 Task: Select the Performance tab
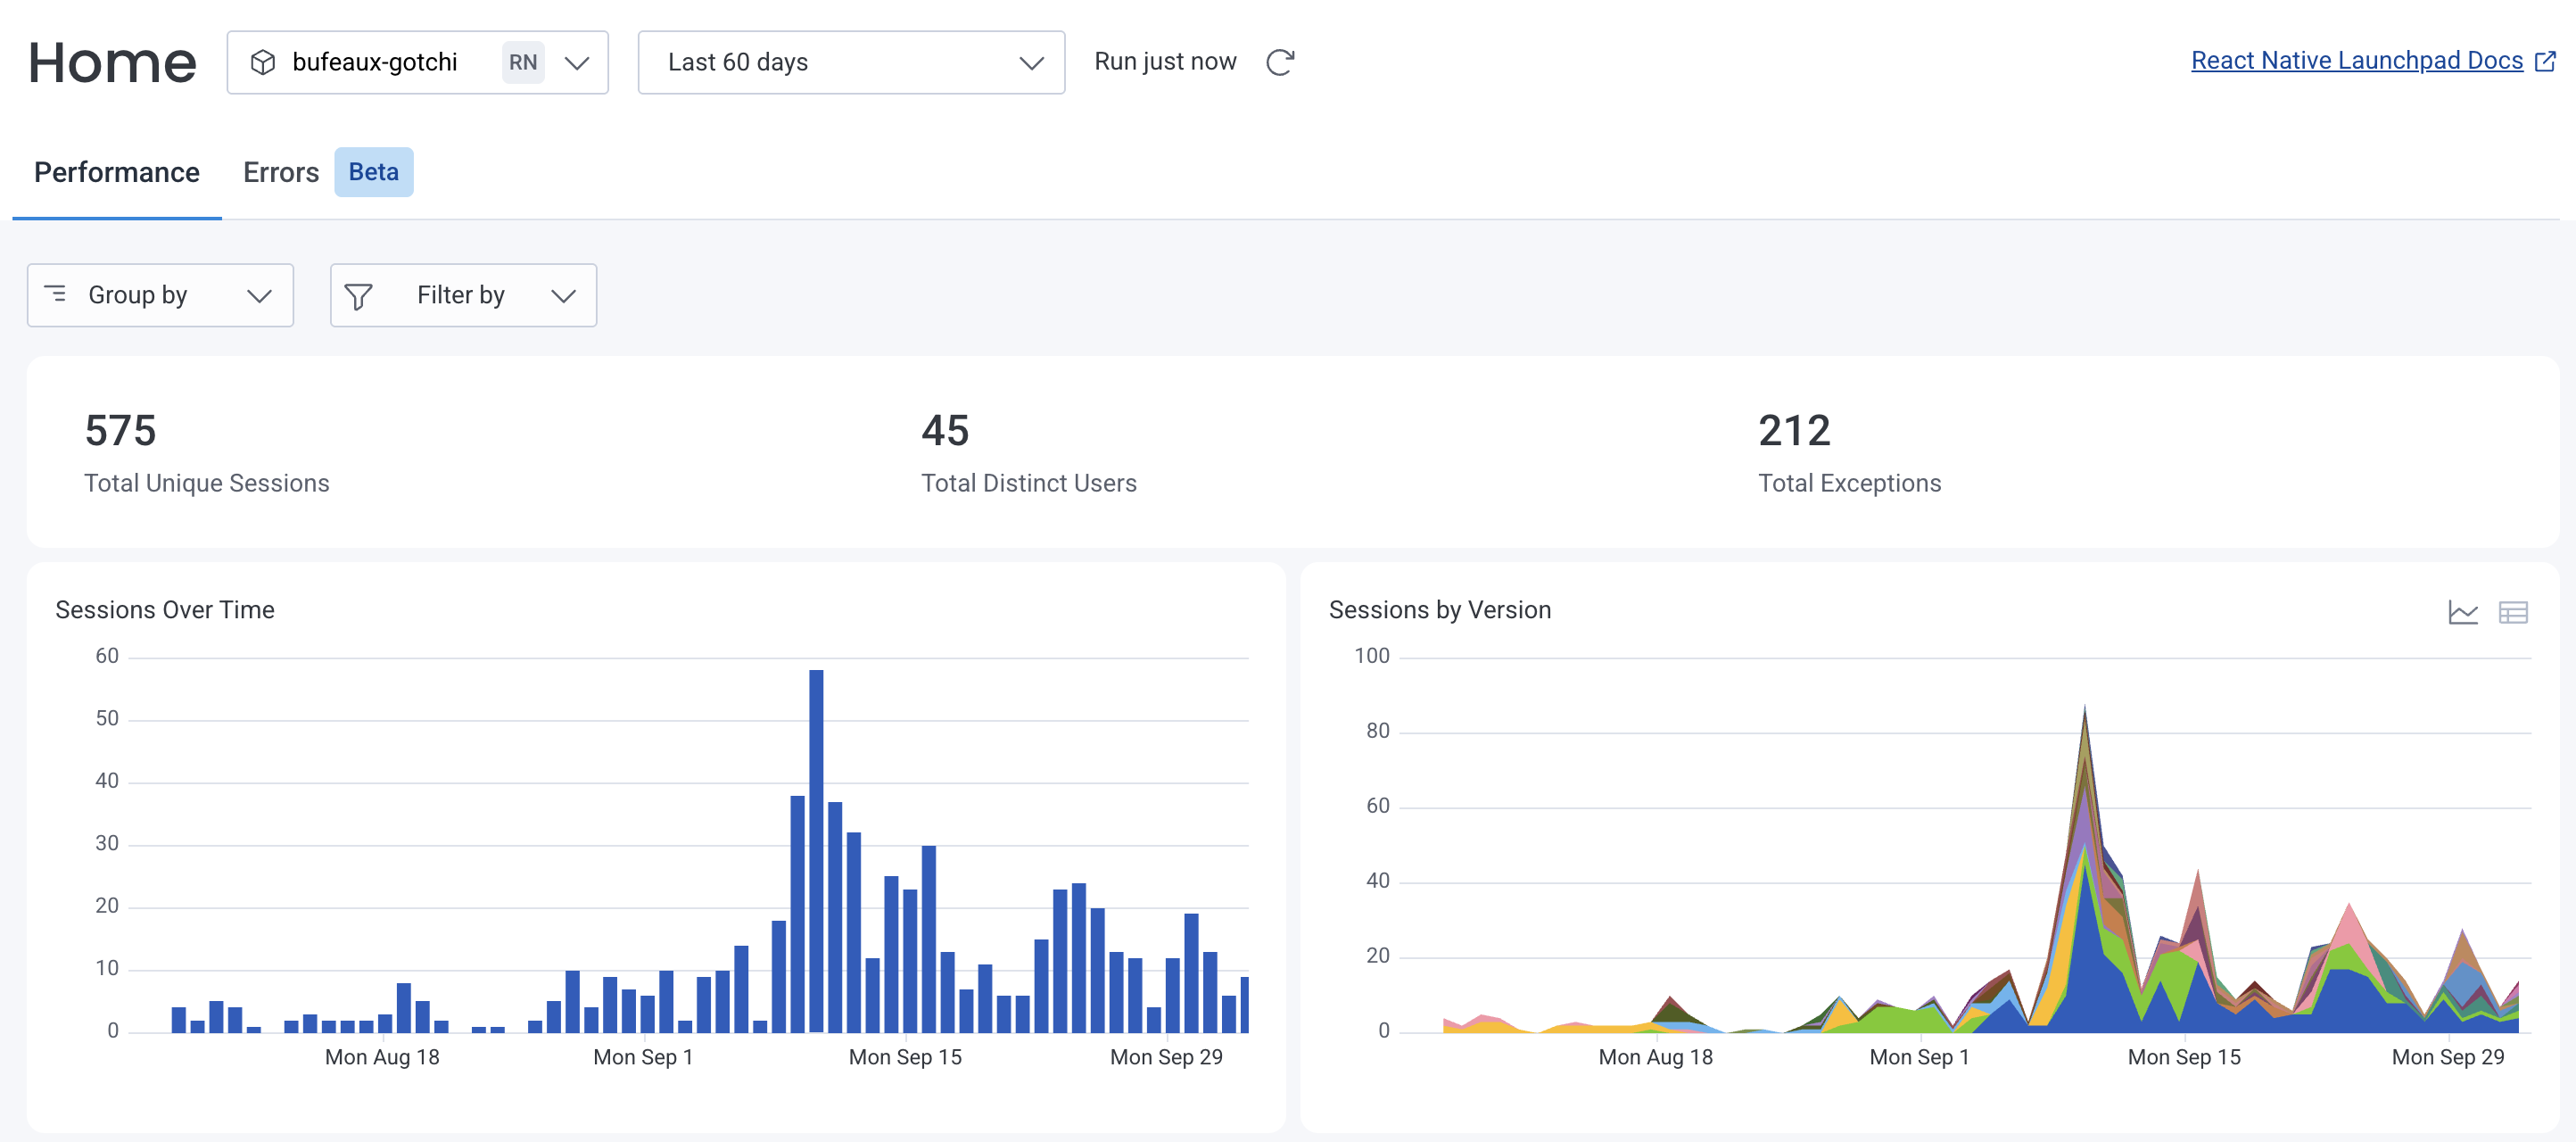pos(116,172)
